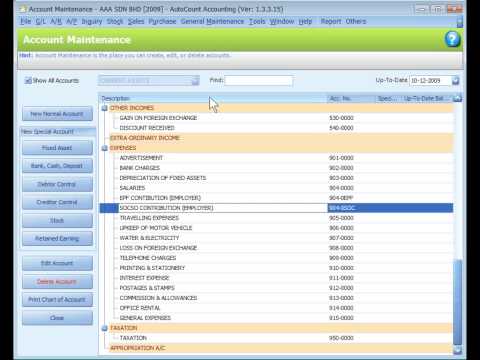Image resolution: width=480 pixels, height=360 pixels.
Task: Click the New Normal Account button
Action: [57, 114]
